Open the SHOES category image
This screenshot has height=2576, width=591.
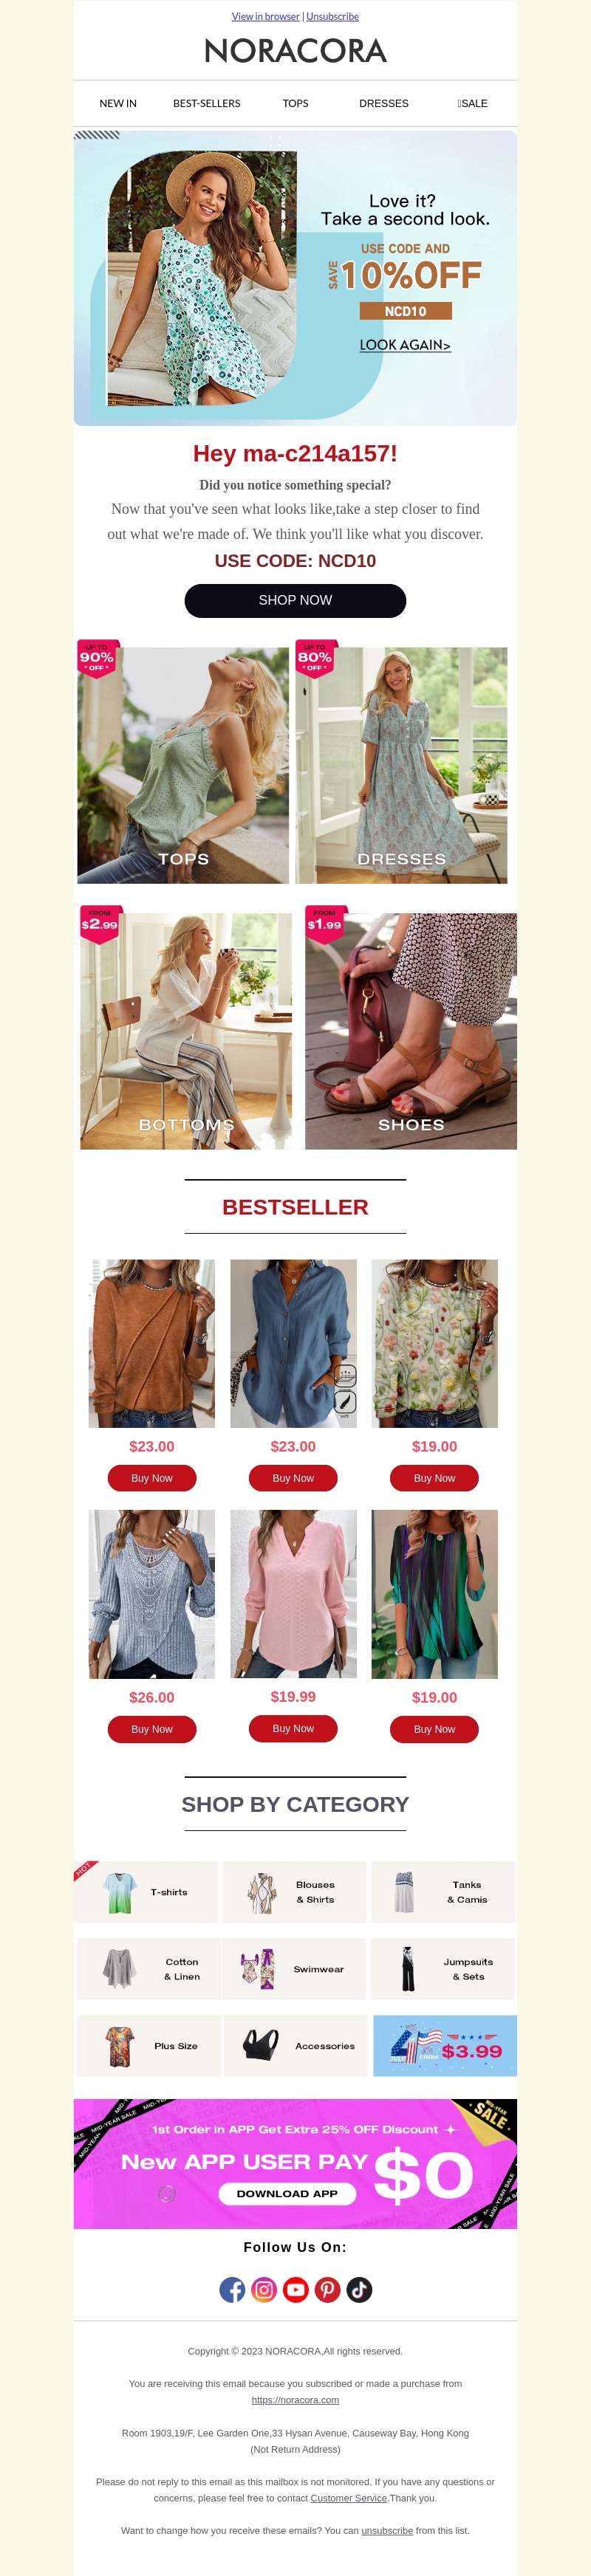click(x=411, y=1031)
